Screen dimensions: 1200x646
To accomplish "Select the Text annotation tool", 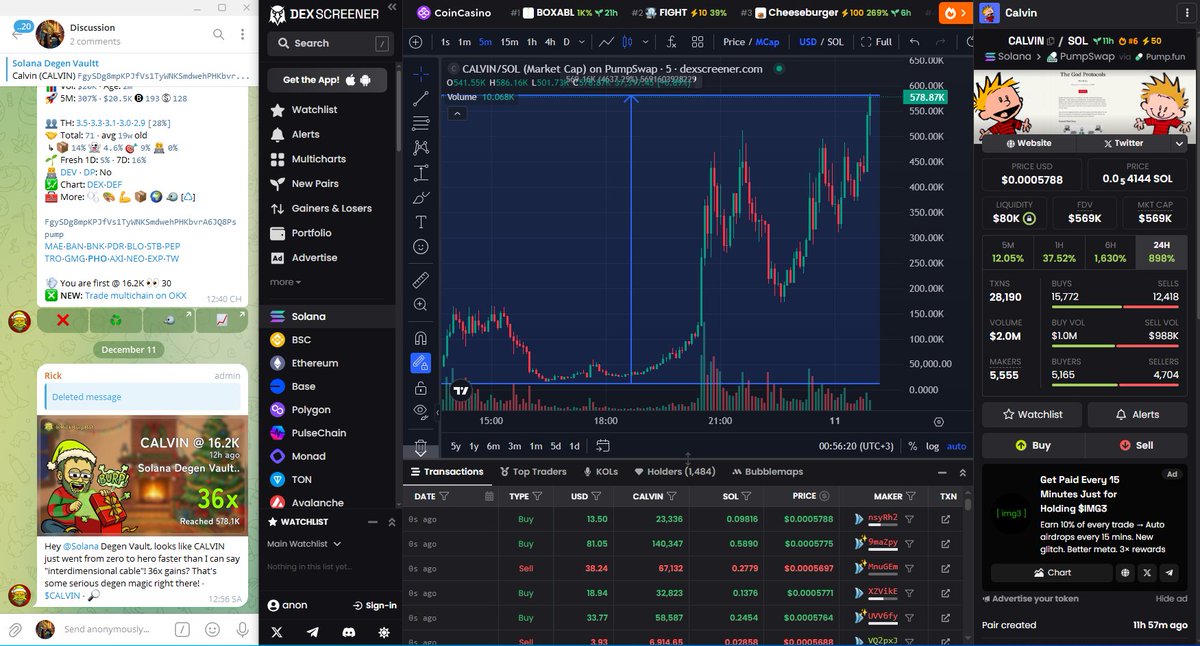I will pos(421,222).
